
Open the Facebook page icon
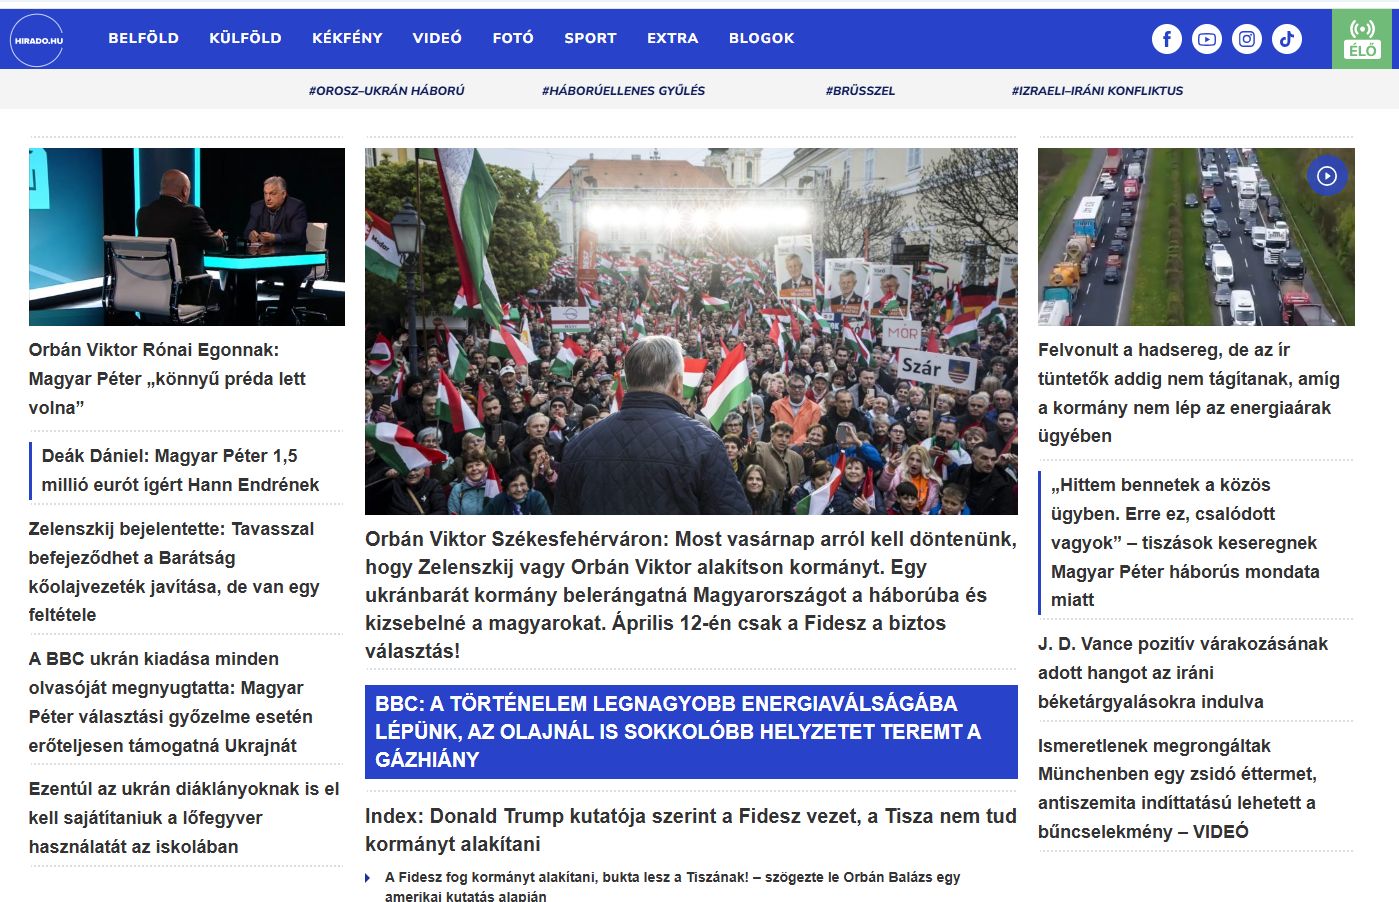click(1166, 39)
